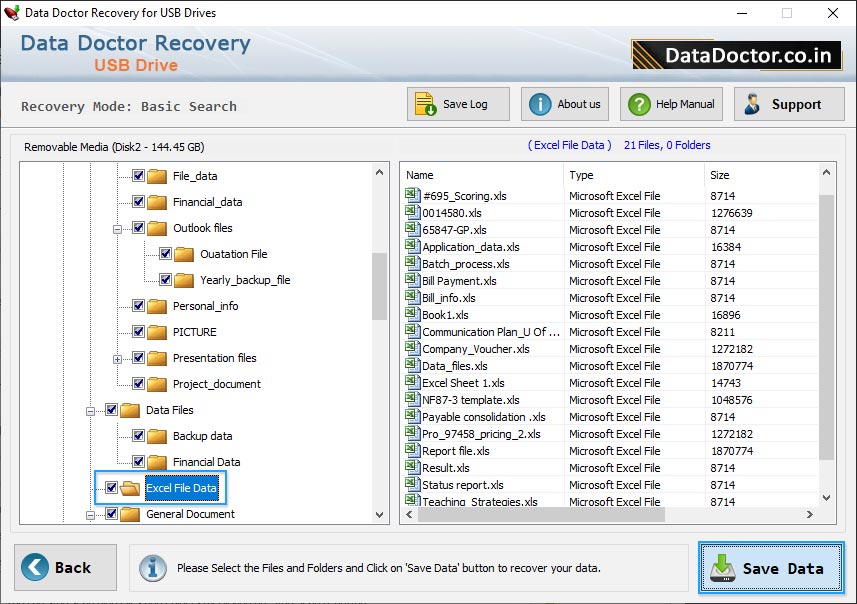Image resolution: width=857 pixels, height=604 pixels.
Task: Sort files by Size column header
Action: 758,175
